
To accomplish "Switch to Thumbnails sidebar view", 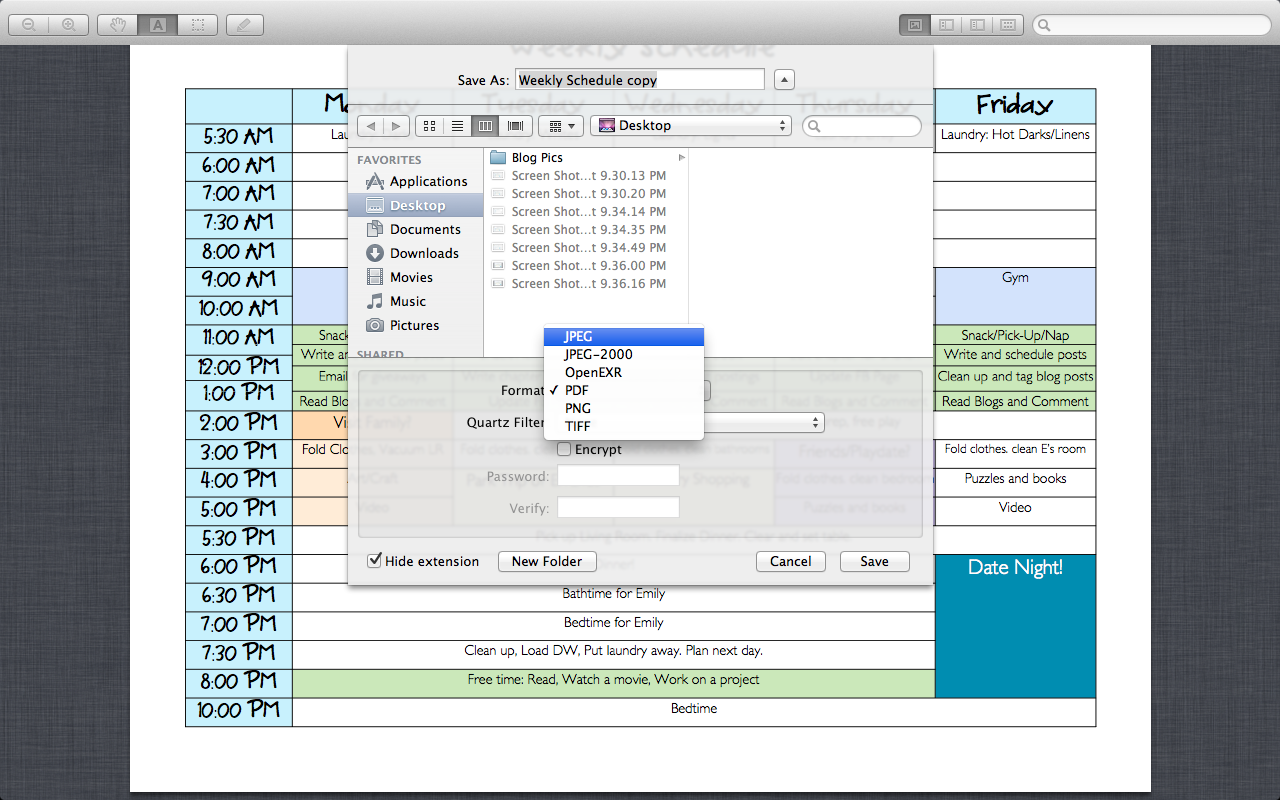I will click(946, 24).
